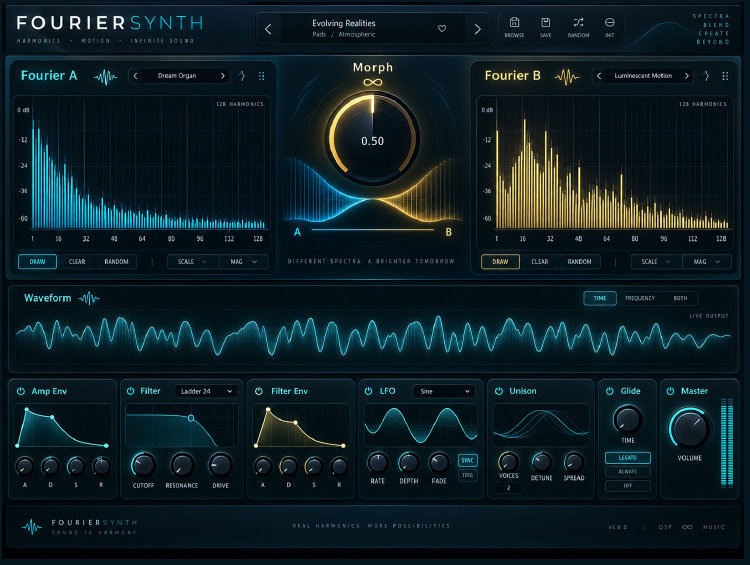
Task: Open LFO shape Sine dropdown
Action: point(444,391)
